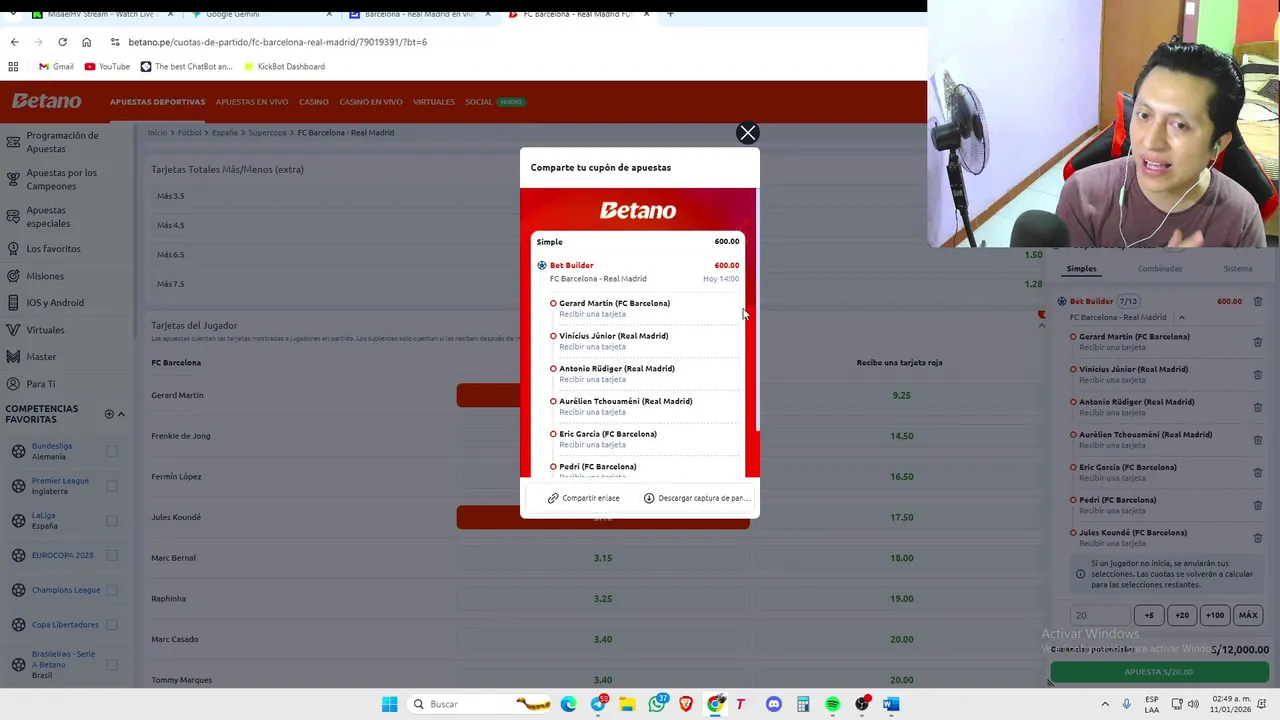Screen dimensions: 1280x720
Task: Collapse Tarjetas del Jugador market arrow
Action: 1041,325
